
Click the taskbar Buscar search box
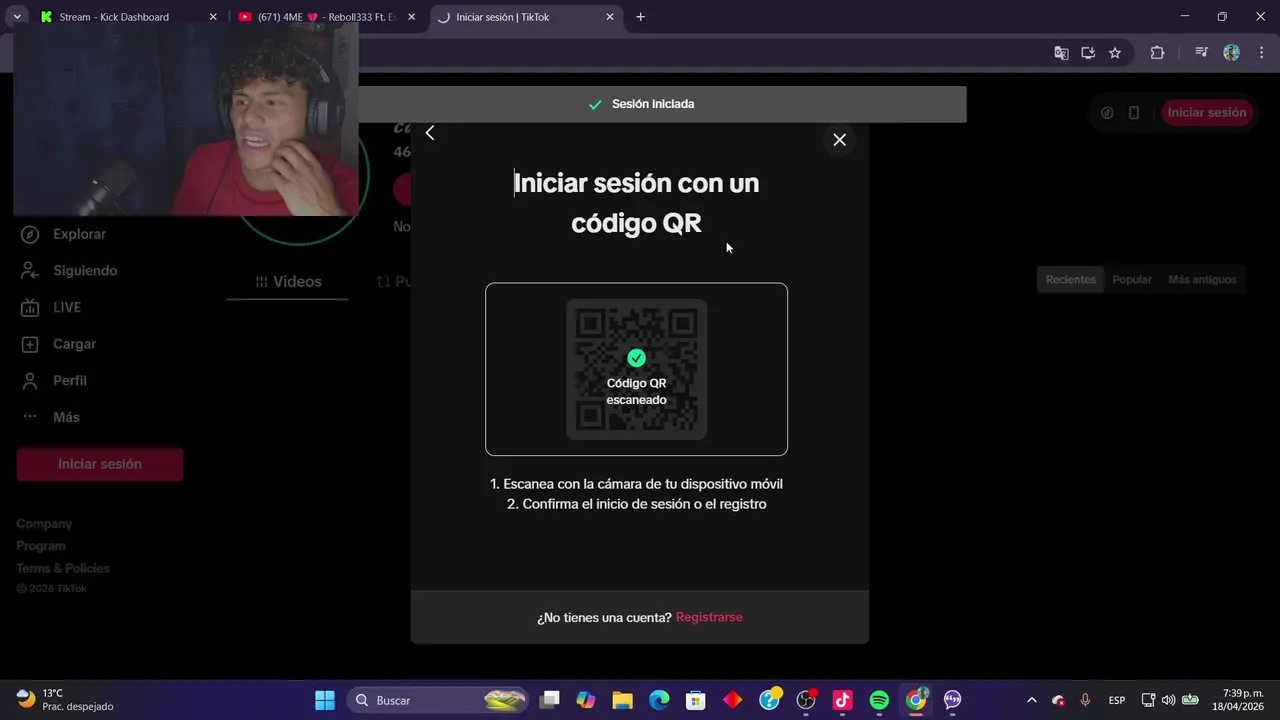[438, 700]
